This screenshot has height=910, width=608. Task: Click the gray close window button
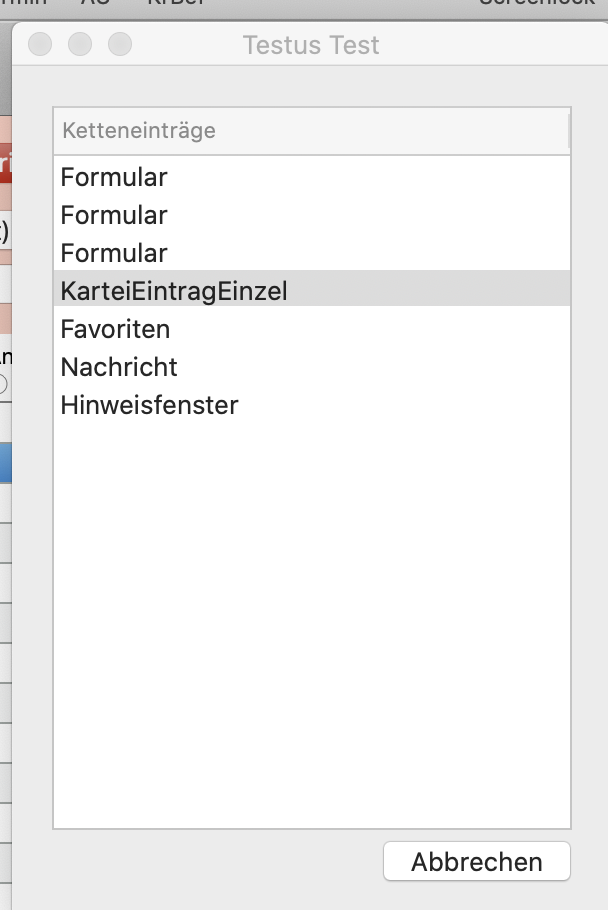[40, 44]
